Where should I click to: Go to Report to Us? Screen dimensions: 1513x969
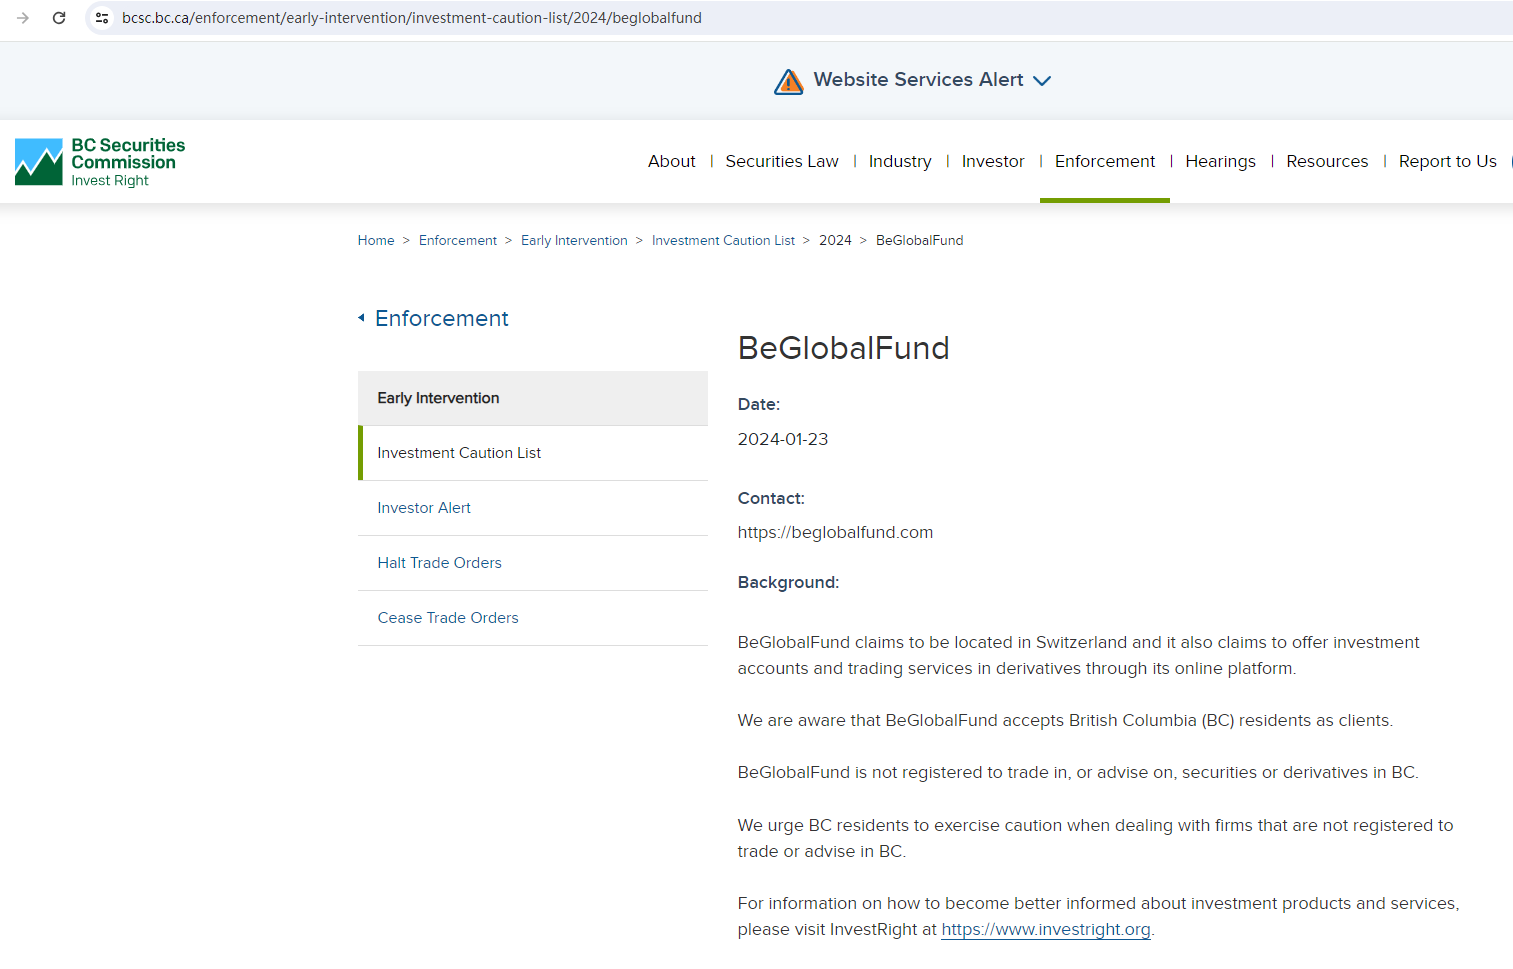tap(1447, 161)
